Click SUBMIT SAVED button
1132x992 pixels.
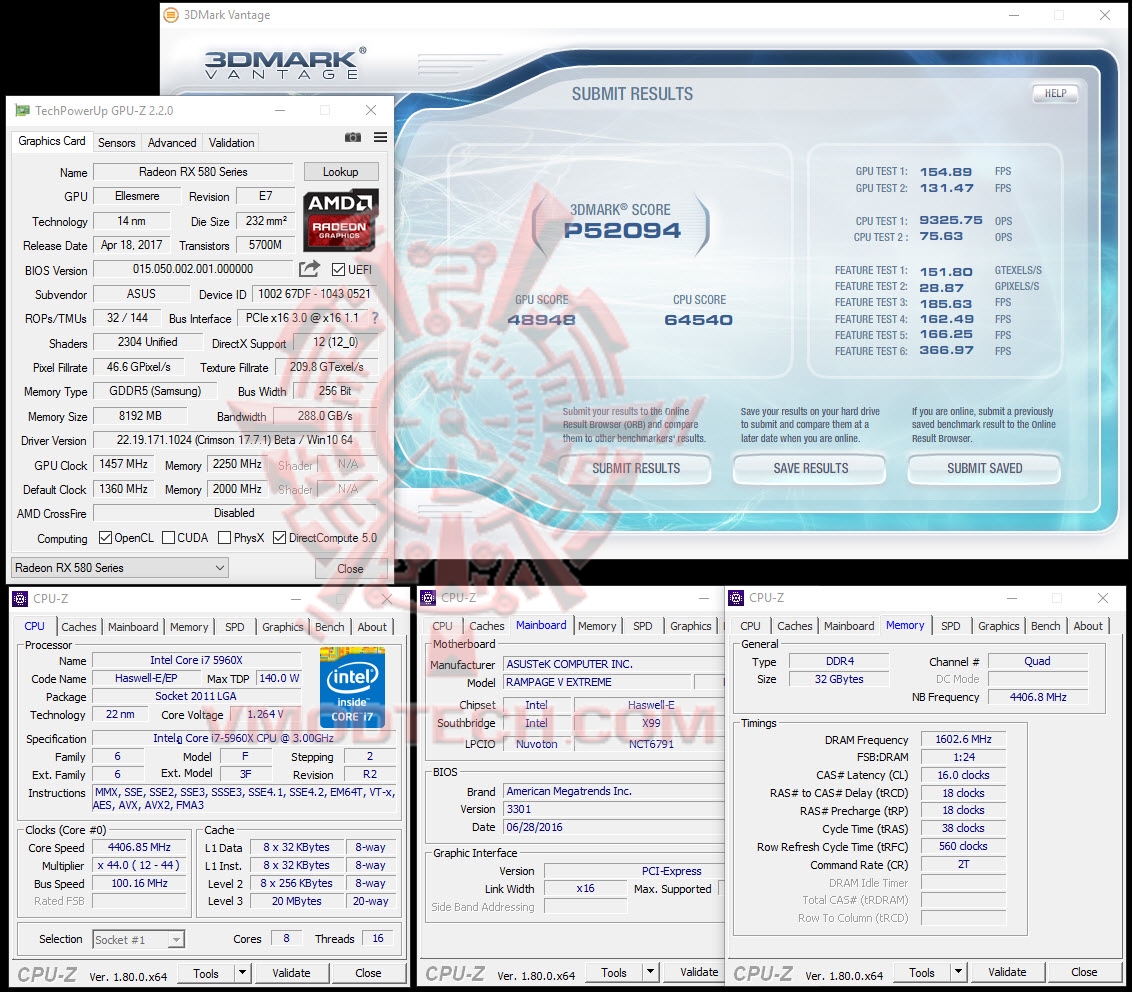[x=984, y=469]
